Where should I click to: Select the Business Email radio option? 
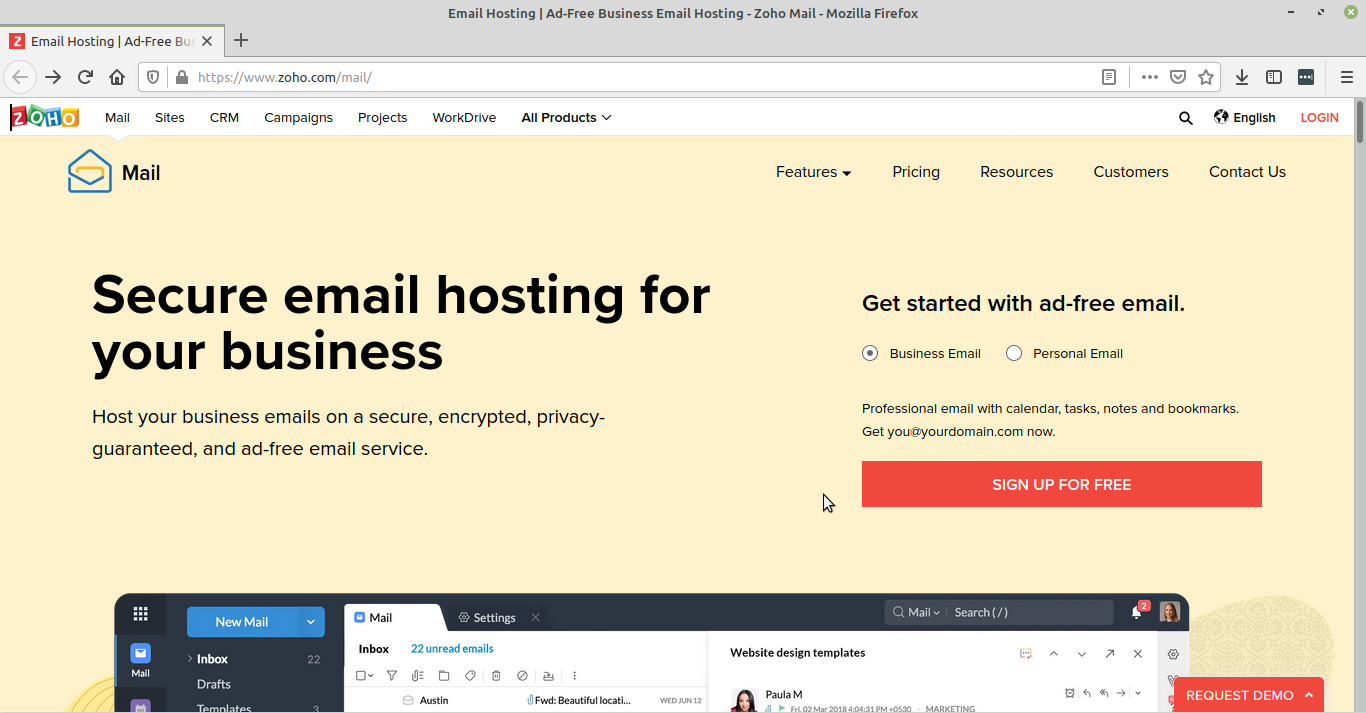point(870,353)
